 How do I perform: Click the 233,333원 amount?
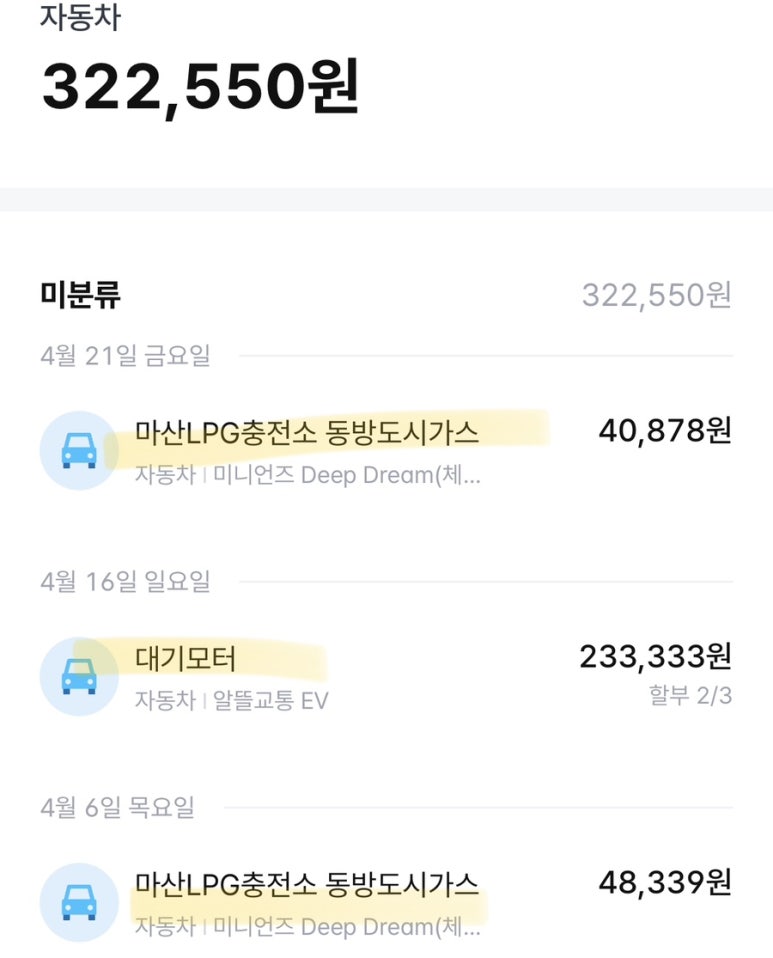click(655, 657)
